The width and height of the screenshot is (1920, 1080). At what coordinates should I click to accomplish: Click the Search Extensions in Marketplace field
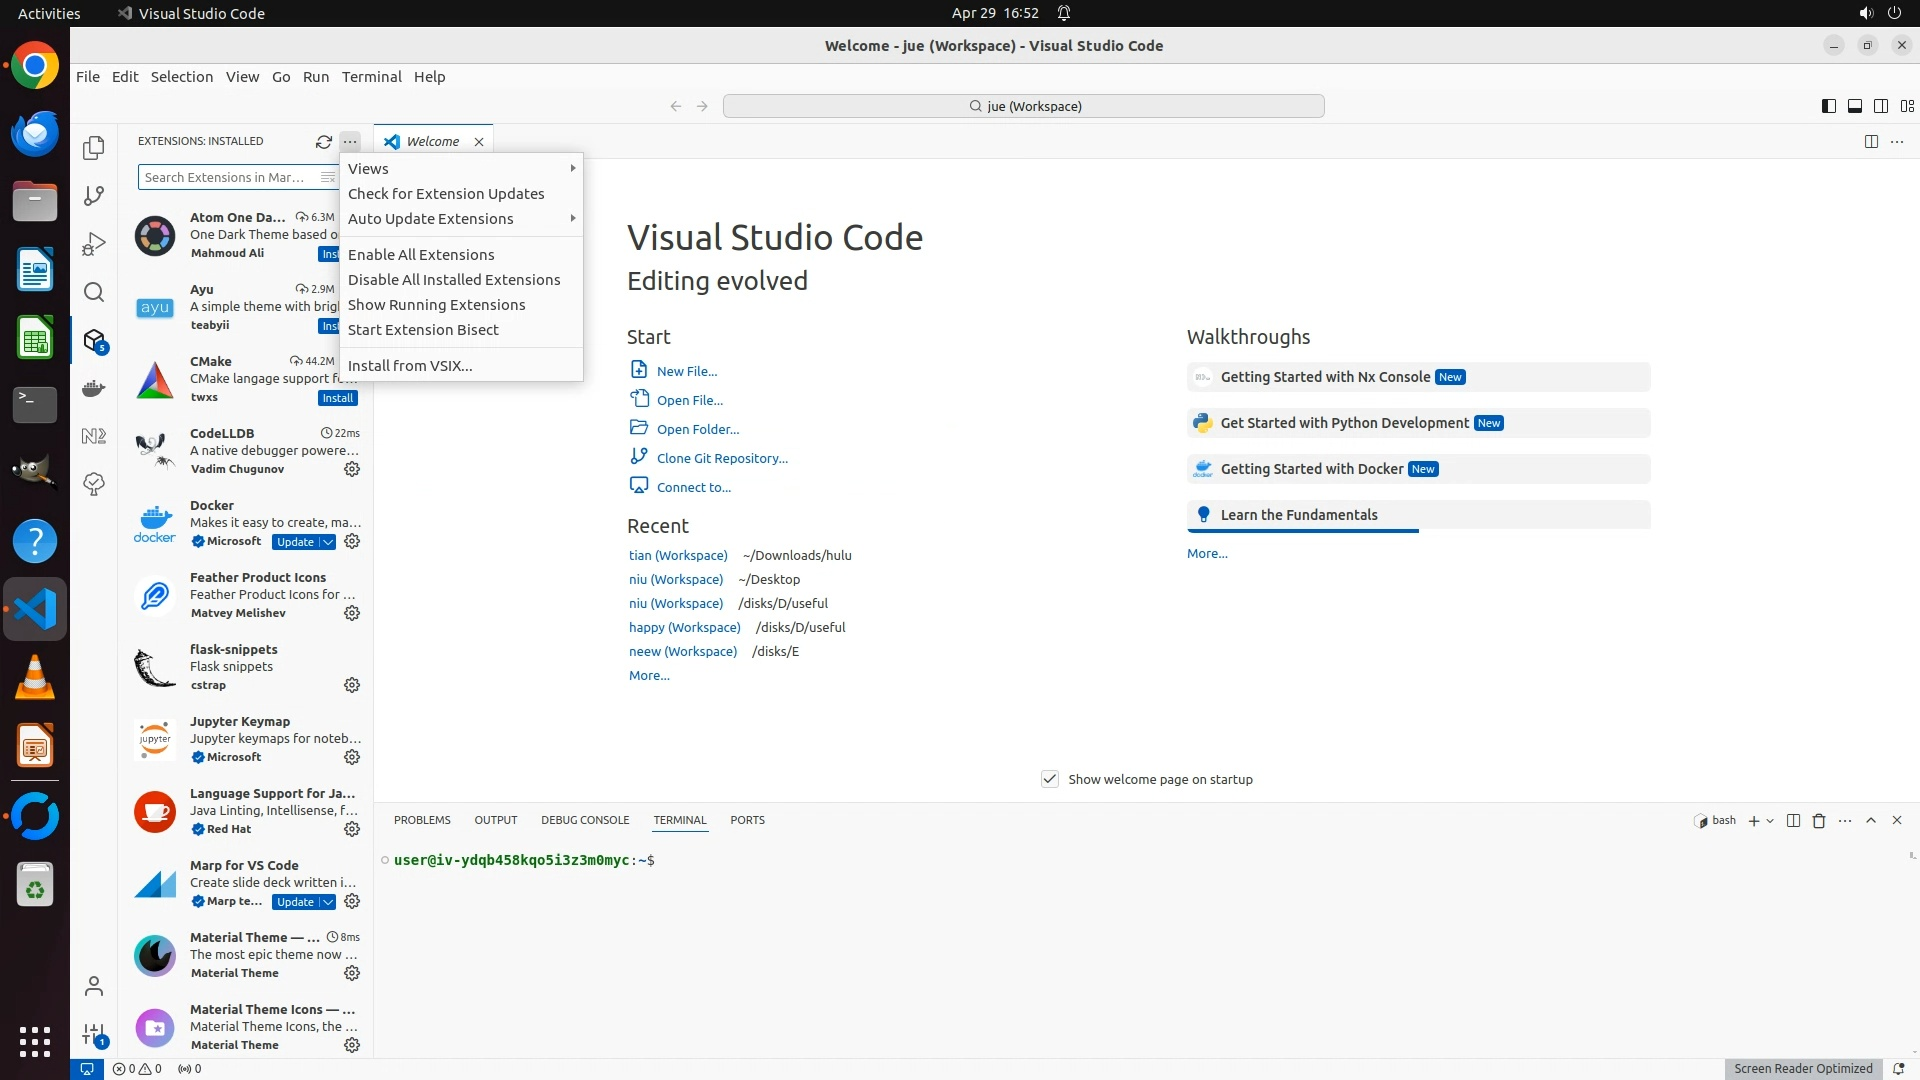click(226, 177)
